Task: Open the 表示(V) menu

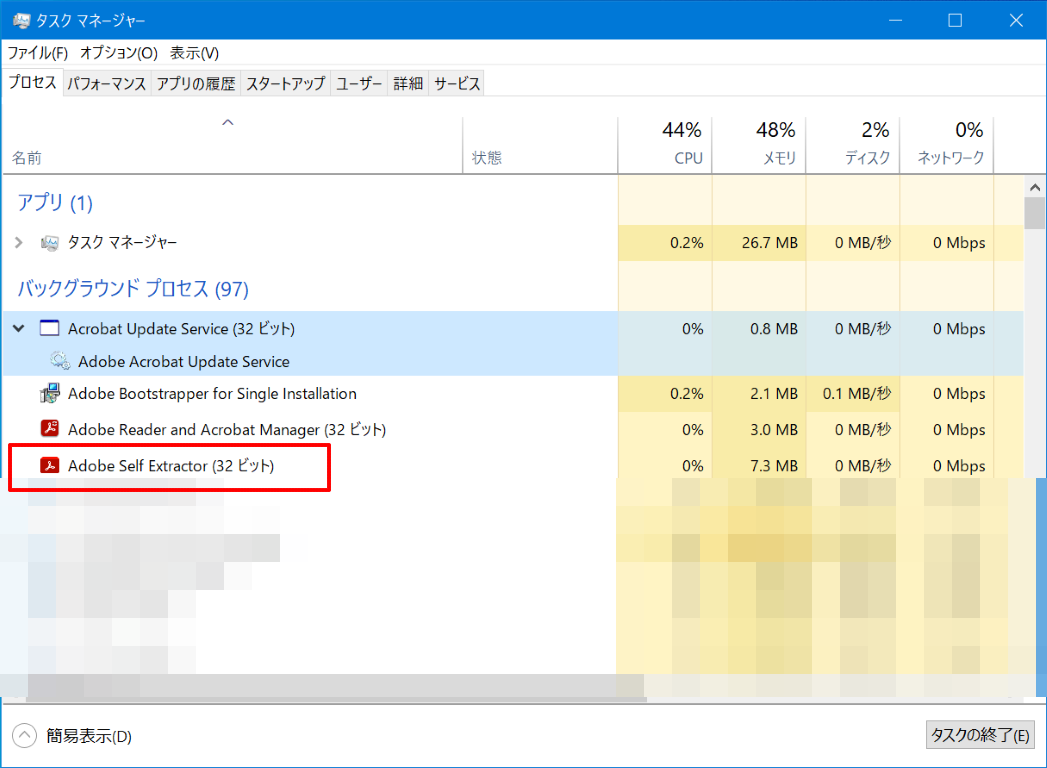Action: [194, 53]
